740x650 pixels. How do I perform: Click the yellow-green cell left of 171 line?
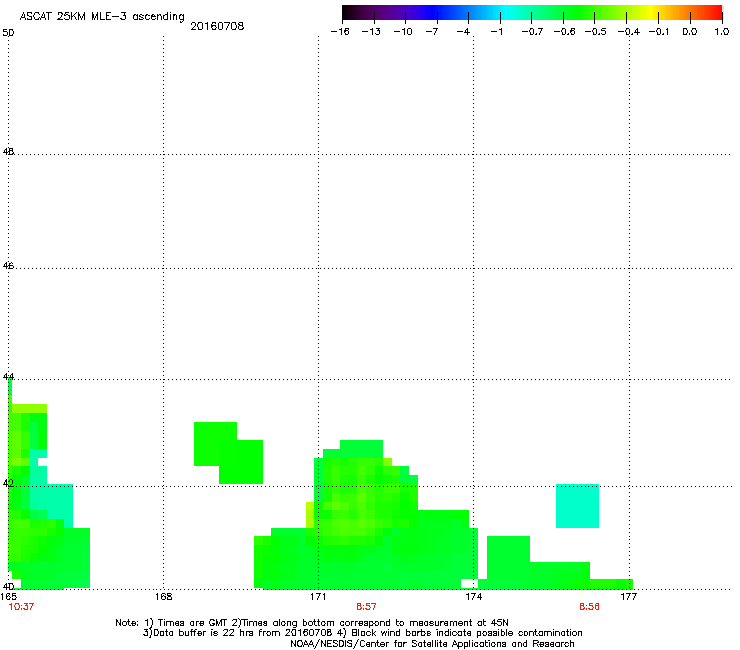[x=310, y=515]
